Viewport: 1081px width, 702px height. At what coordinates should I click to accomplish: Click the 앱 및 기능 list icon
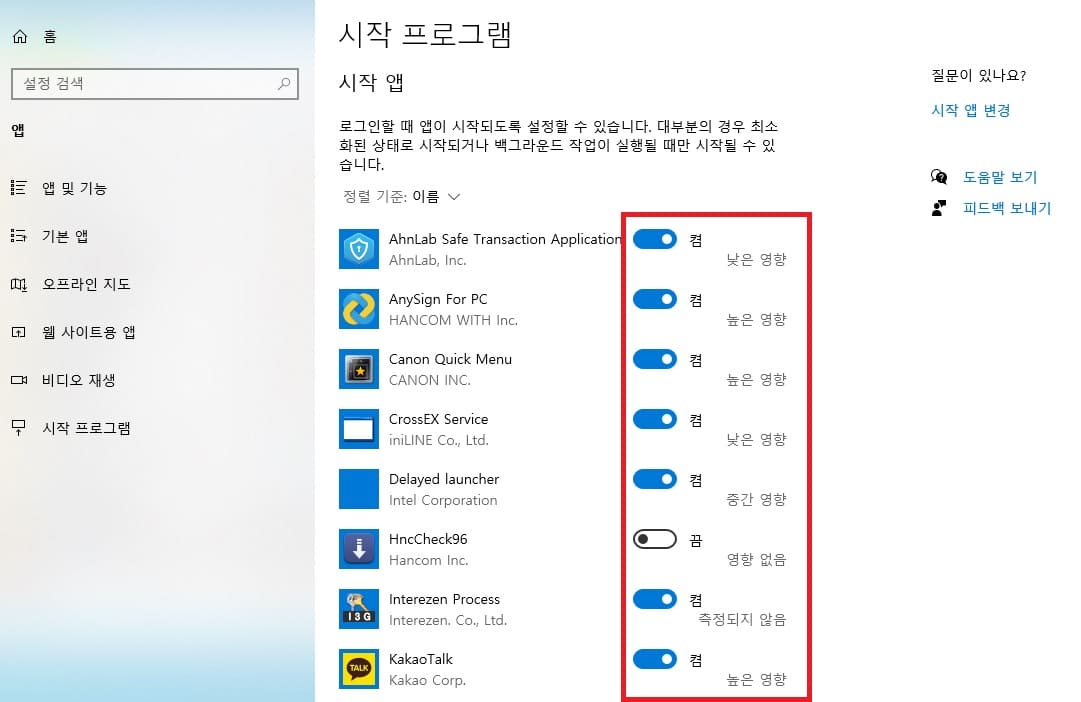pos(19,188)
